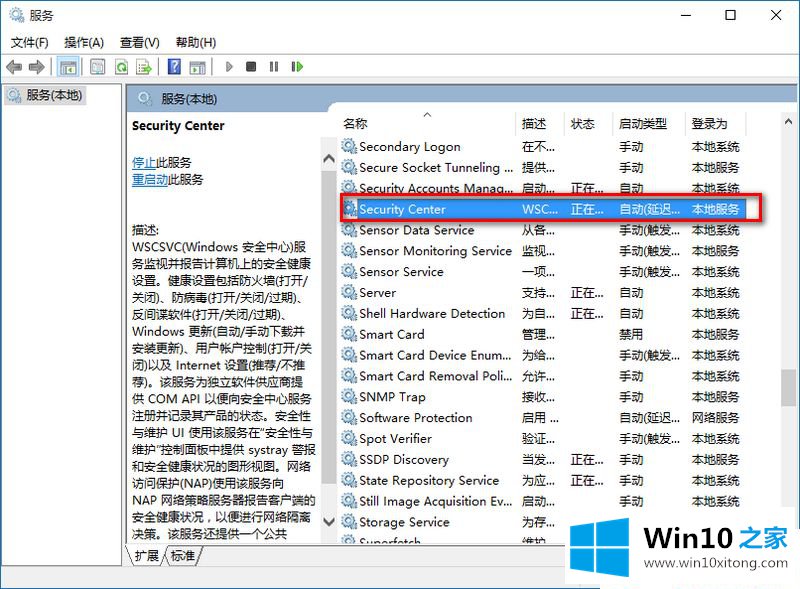Select the Smart Card Device Enum service
The width and height of the screenshot is (800, 589).
[x=435, y=355]
